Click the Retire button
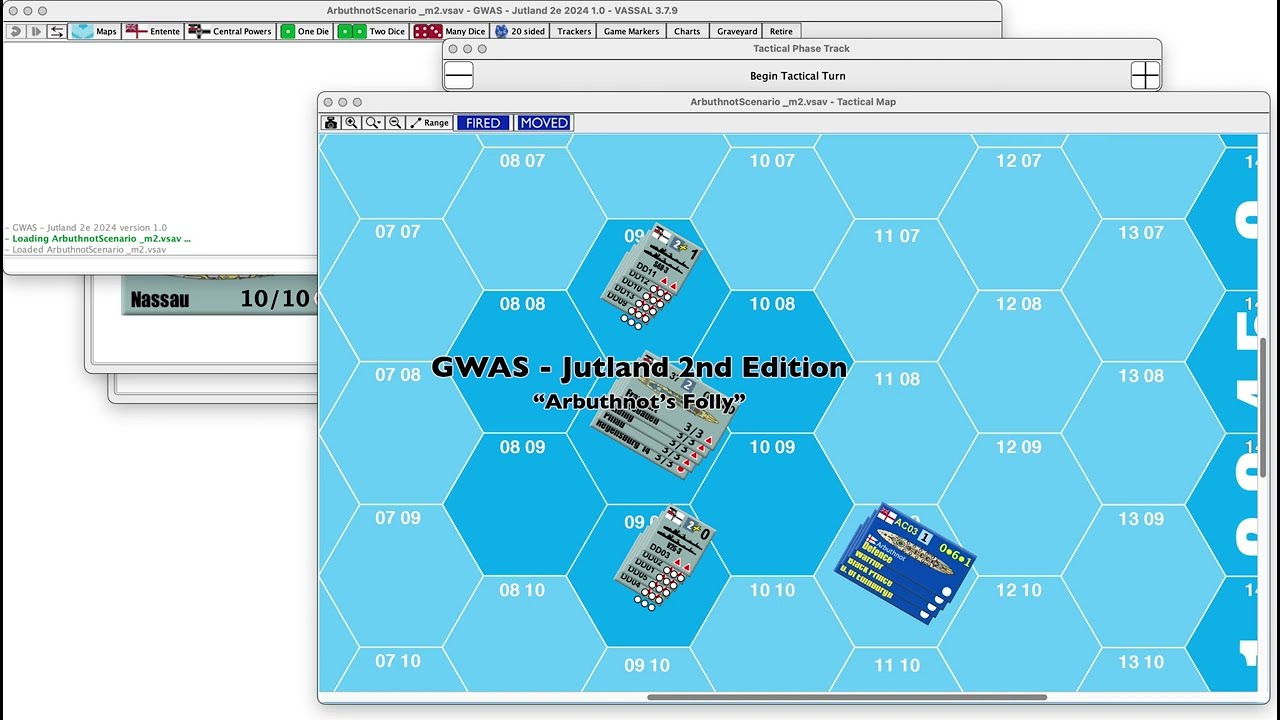The image size is (1280, 720). [x=781, y=31]
